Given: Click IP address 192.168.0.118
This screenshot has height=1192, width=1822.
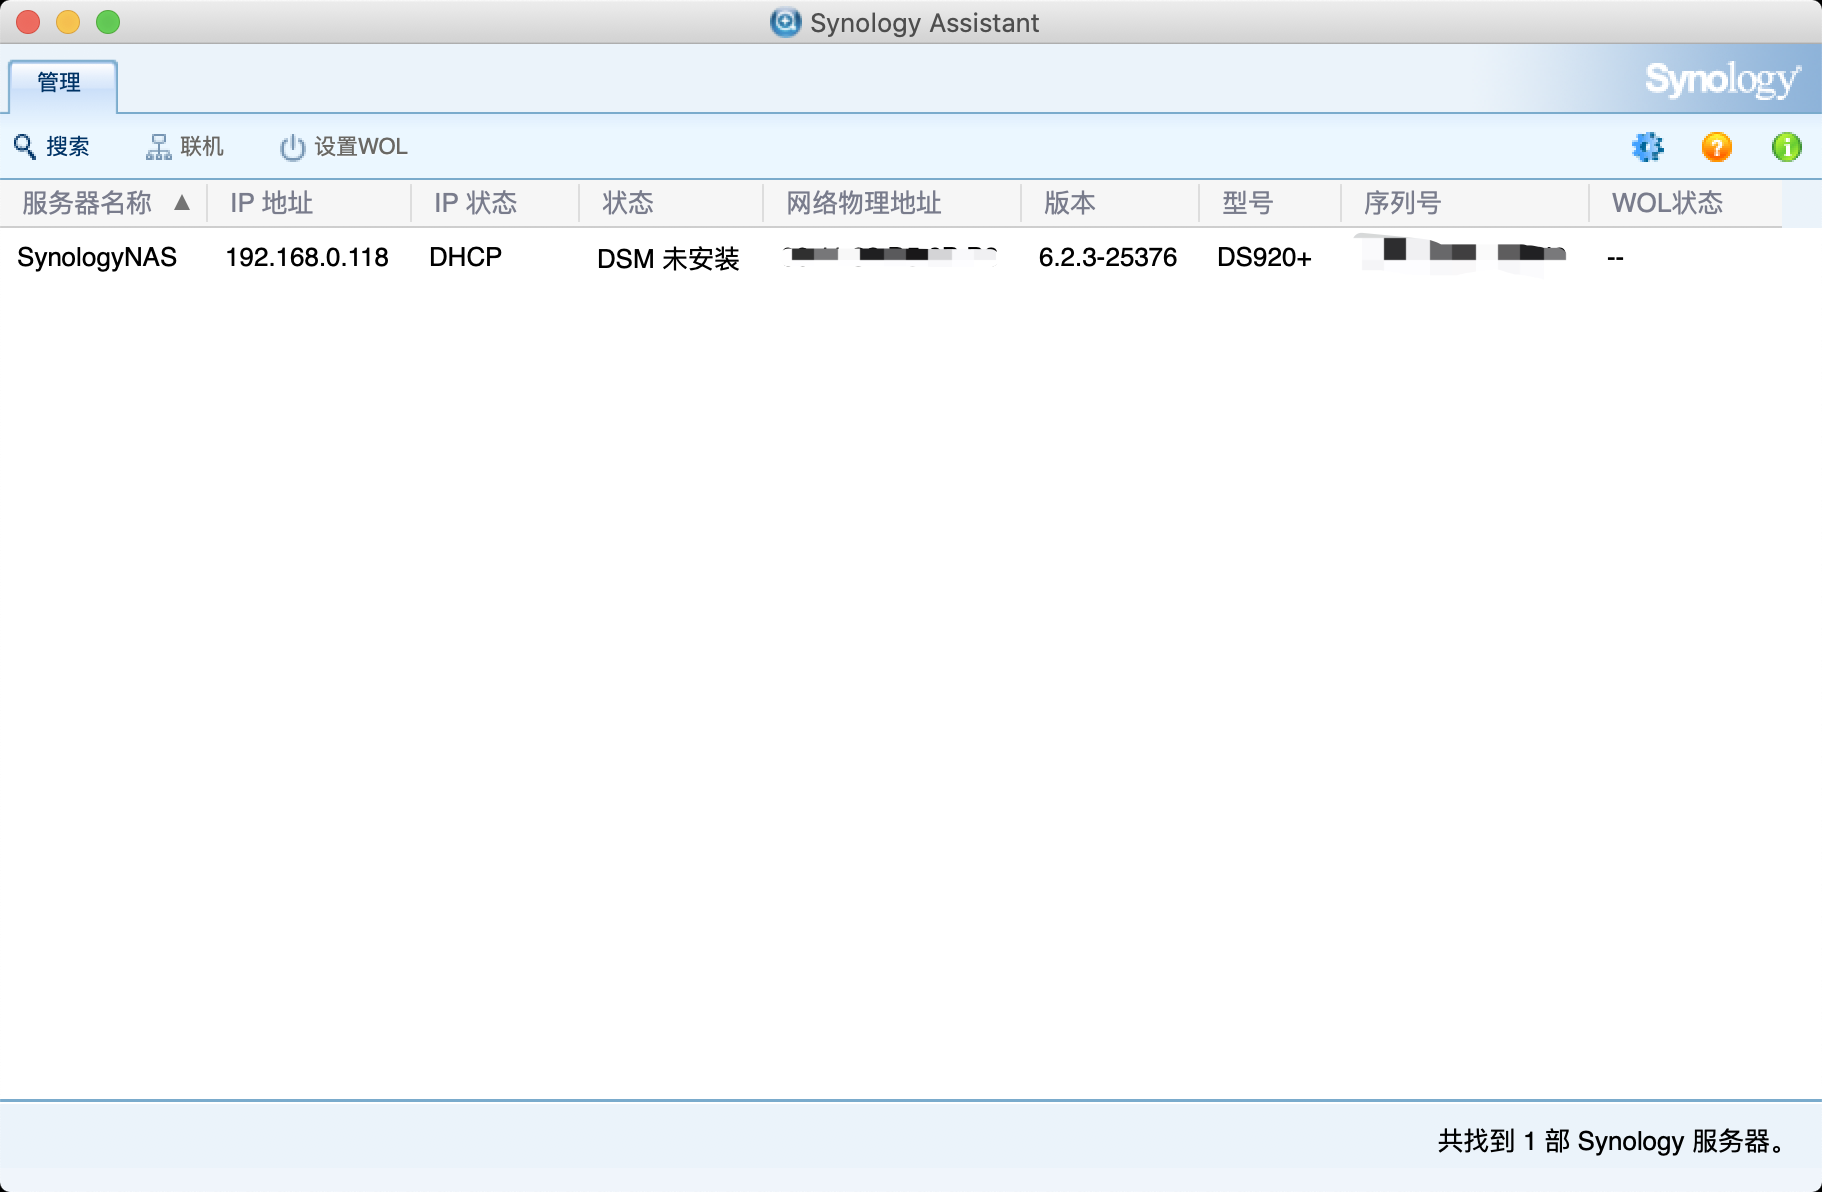Looking at the screenshot, I should point(307,258).
